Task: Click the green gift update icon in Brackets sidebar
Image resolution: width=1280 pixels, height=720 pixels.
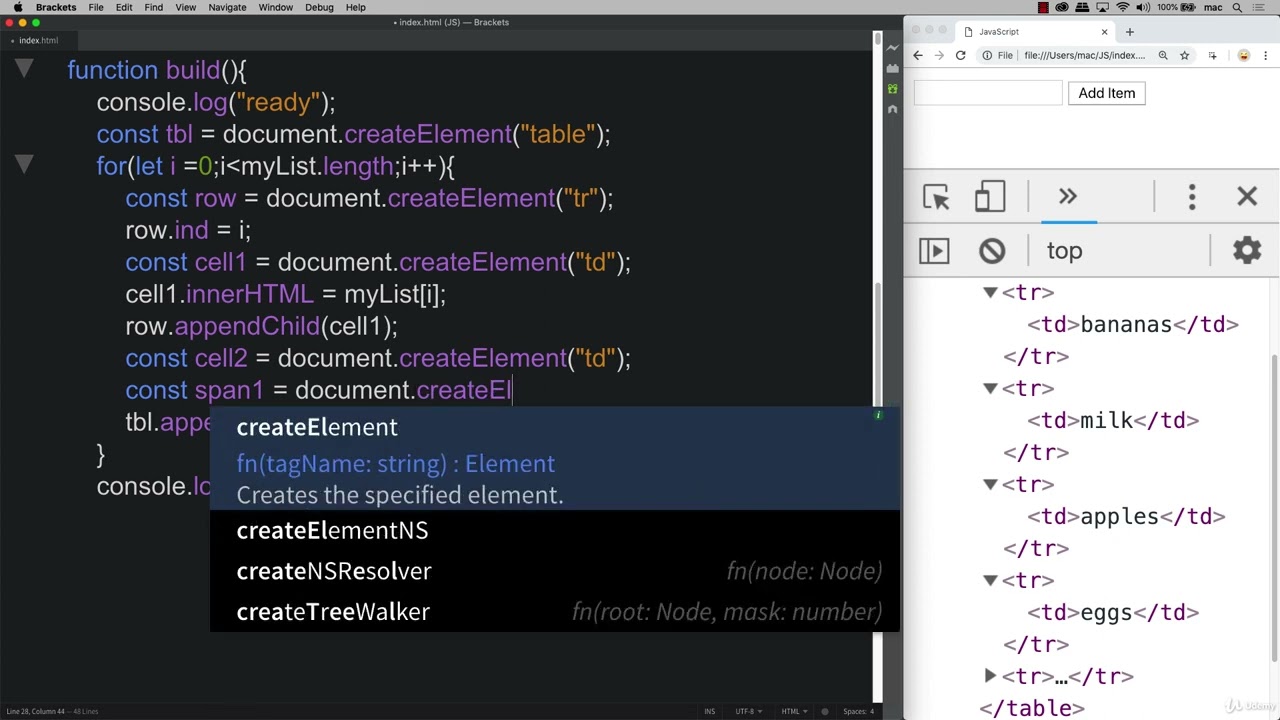Action: (892, 89)
